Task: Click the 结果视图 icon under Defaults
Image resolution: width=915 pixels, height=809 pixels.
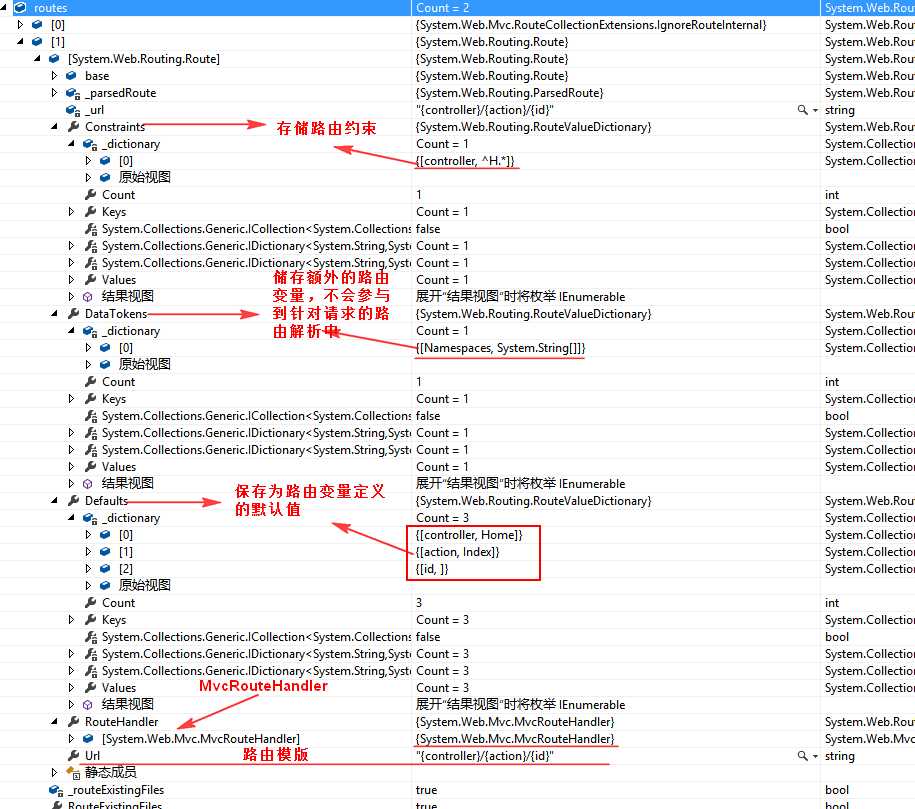Action: [88, 705]
